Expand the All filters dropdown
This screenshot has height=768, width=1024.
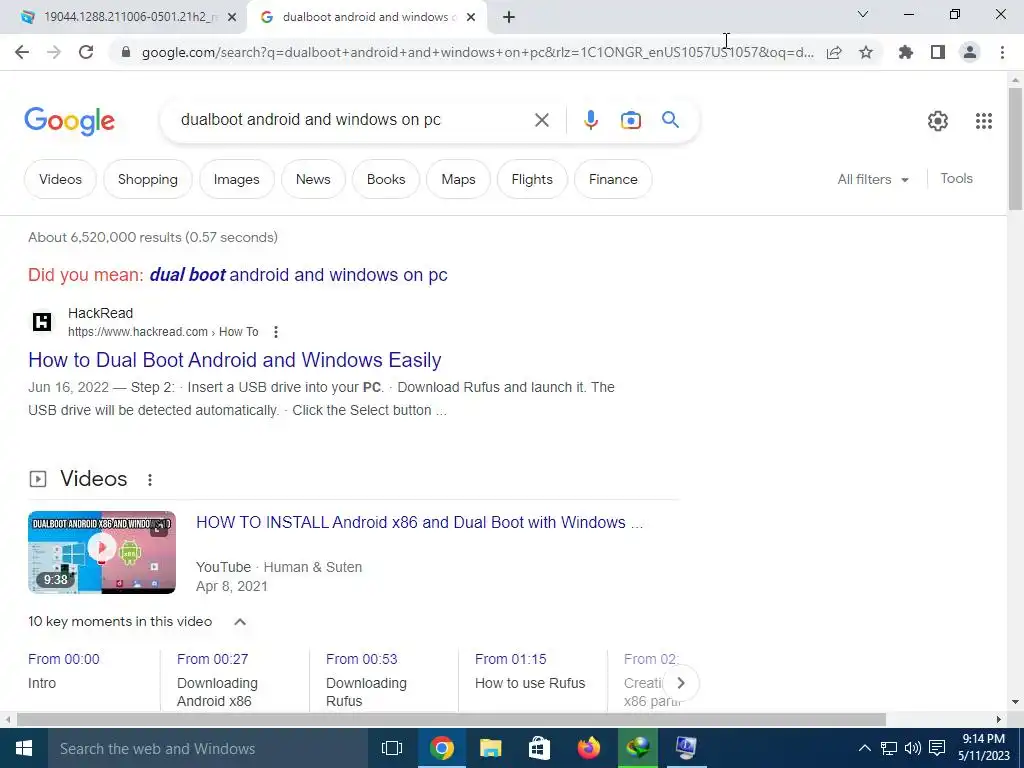tap(872, 179)
